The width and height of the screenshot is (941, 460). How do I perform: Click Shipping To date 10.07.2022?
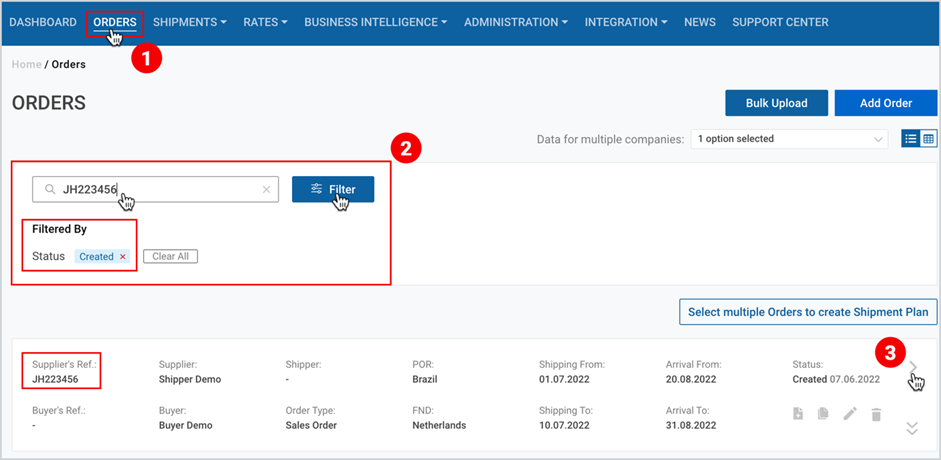[564, 425]
